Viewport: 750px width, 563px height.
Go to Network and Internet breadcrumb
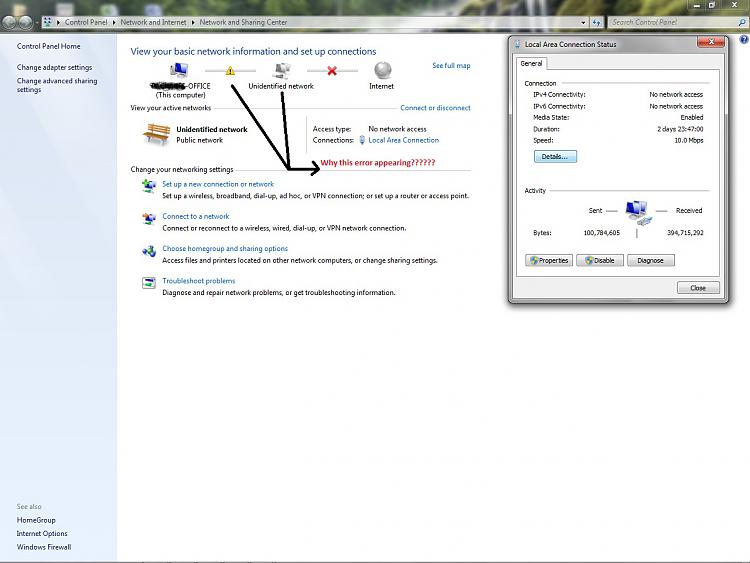[x=153, y=22]
